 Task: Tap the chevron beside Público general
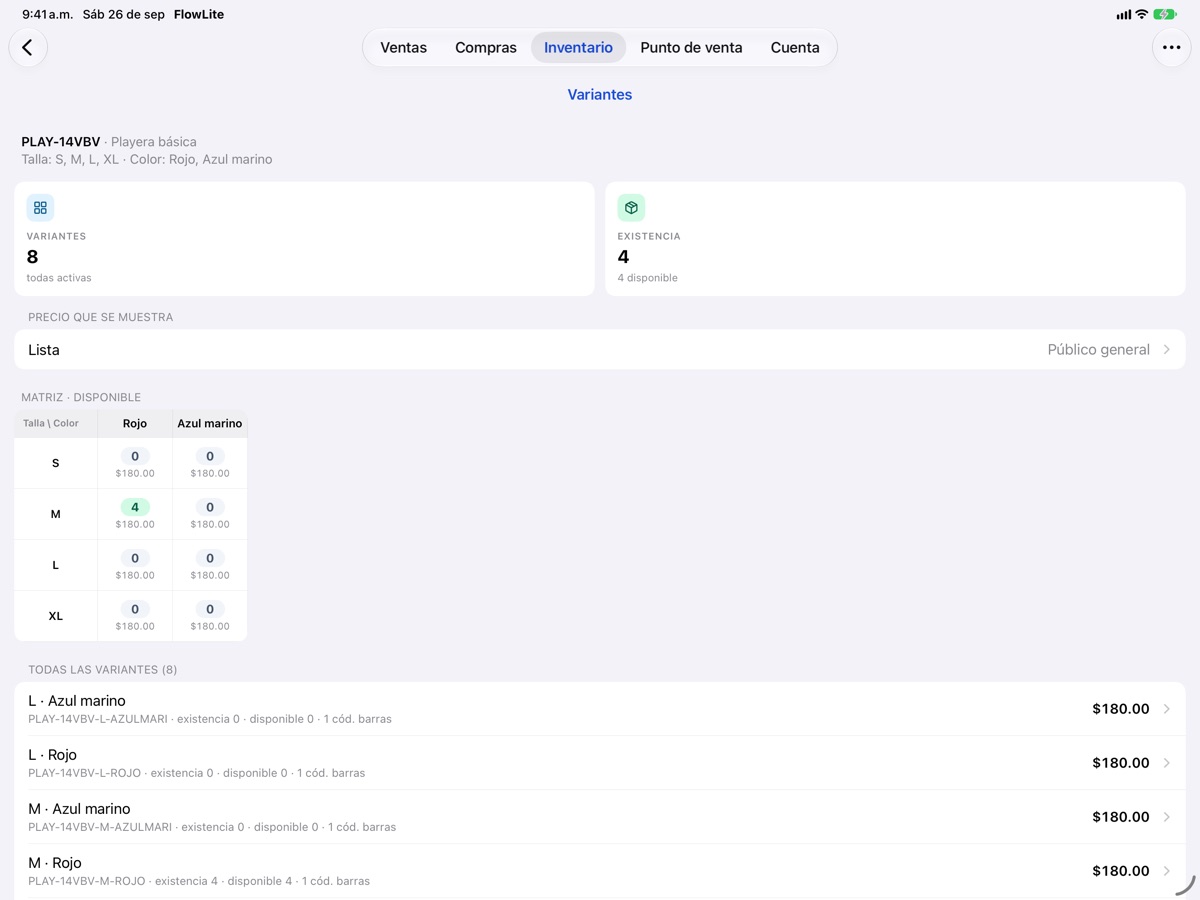[1166, 350]
